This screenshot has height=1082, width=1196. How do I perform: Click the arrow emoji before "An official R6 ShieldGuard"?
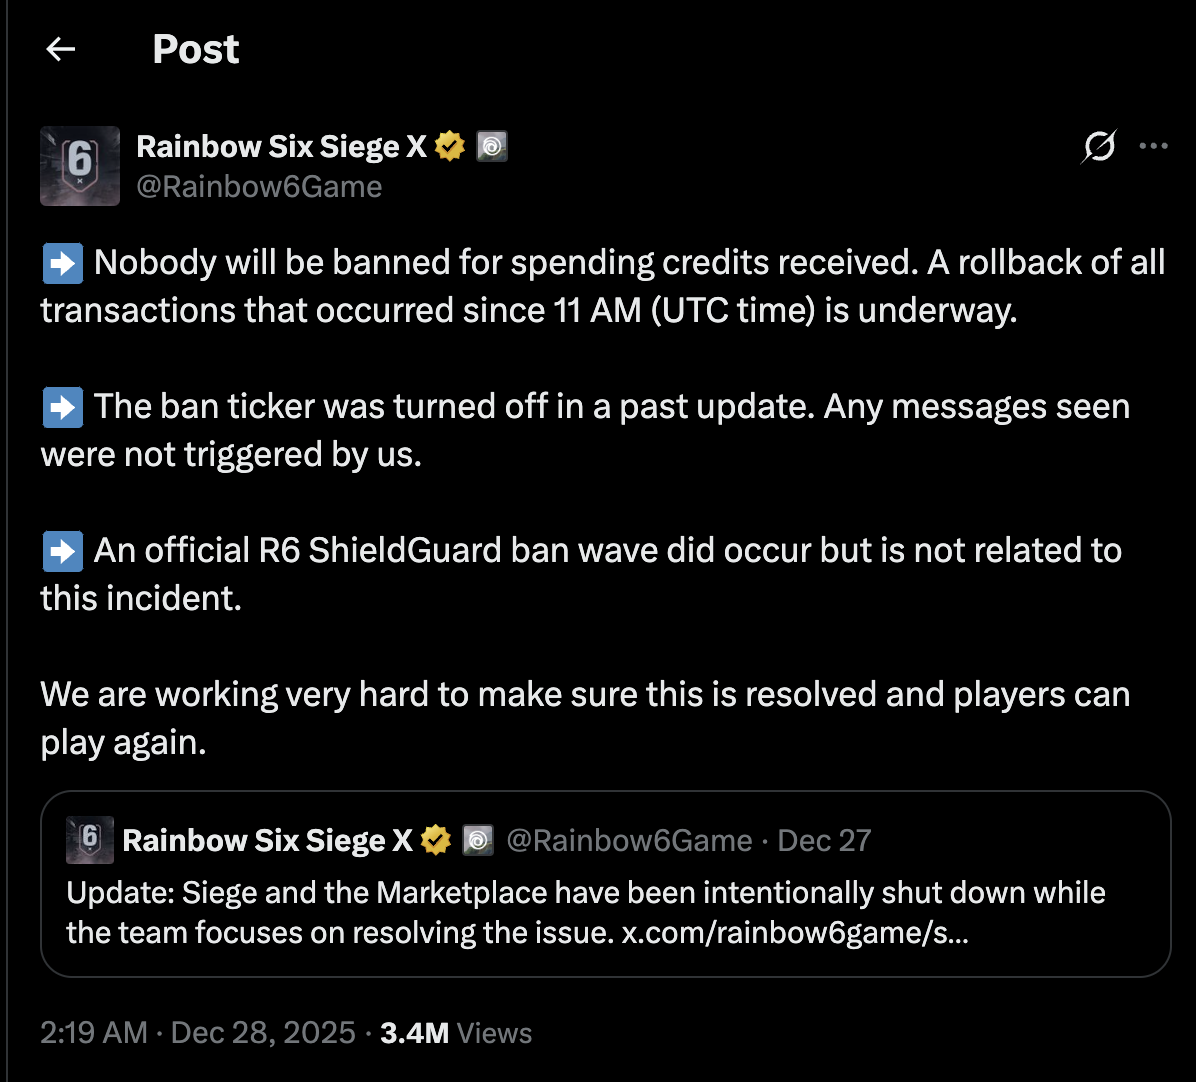(x=62, y=550)
